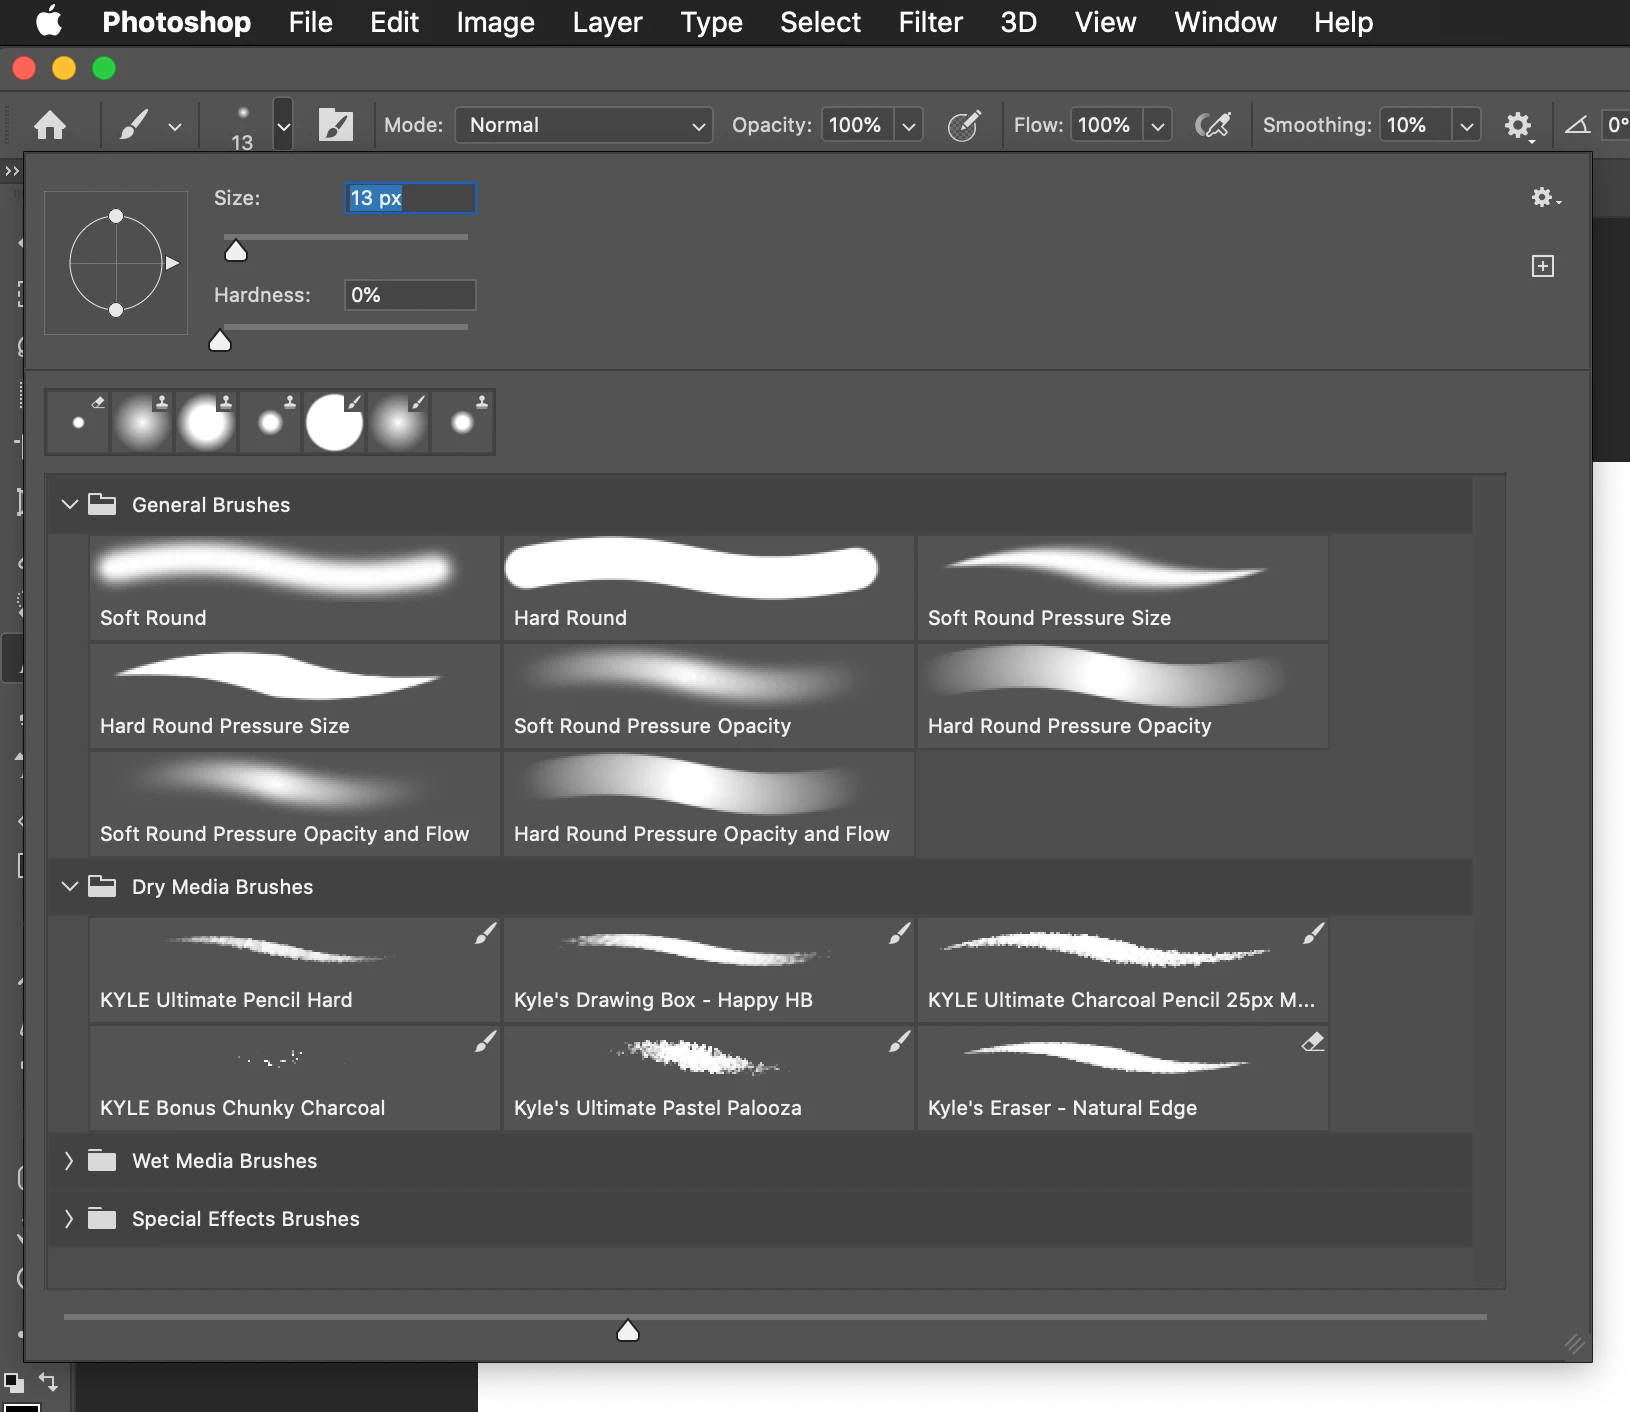Image resolution: width=1630 pixels, height=1412 pixels.
Task: Collapse the General Brushes folder
Action: 69,504
